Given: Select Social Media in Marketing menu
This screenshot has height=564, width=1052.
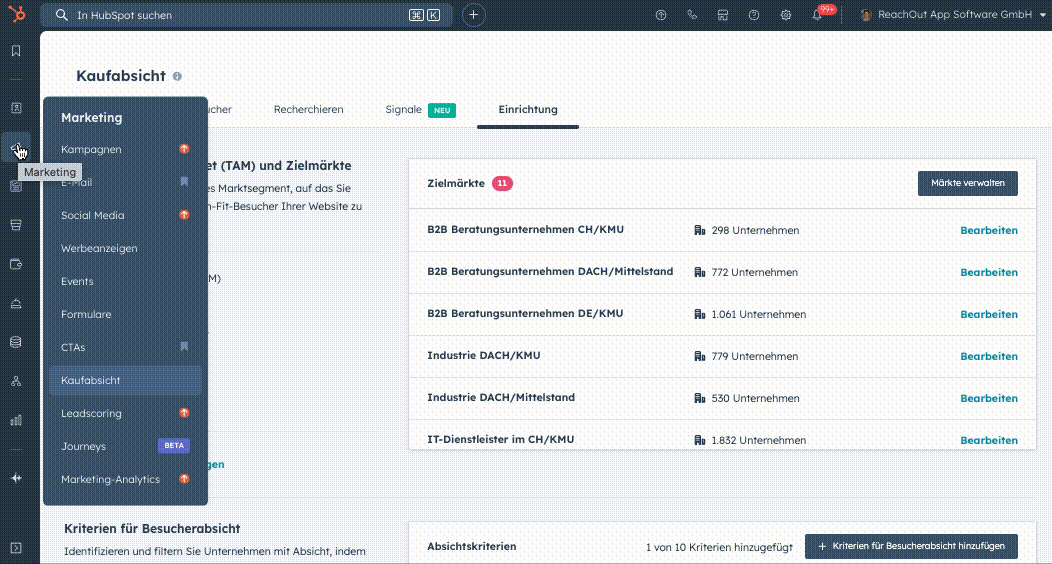Looking at the screenshot, I should pyautogui.click(x=92, y=215).
